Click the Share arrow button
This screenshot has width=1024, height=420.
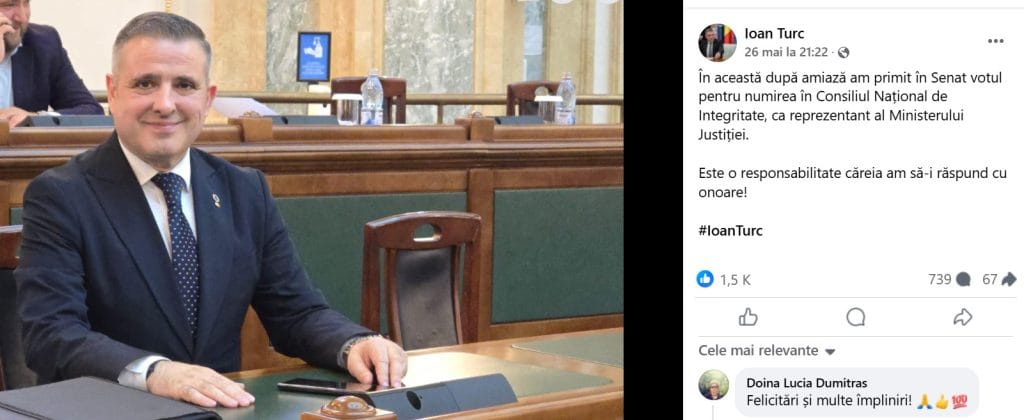[963, 317]
